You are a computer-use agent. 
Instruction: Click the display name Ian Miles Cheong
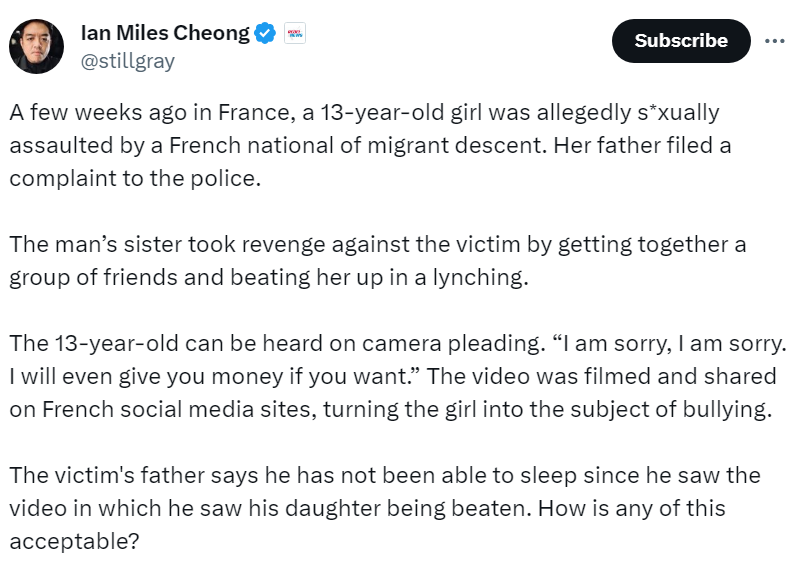click(164, 33)
